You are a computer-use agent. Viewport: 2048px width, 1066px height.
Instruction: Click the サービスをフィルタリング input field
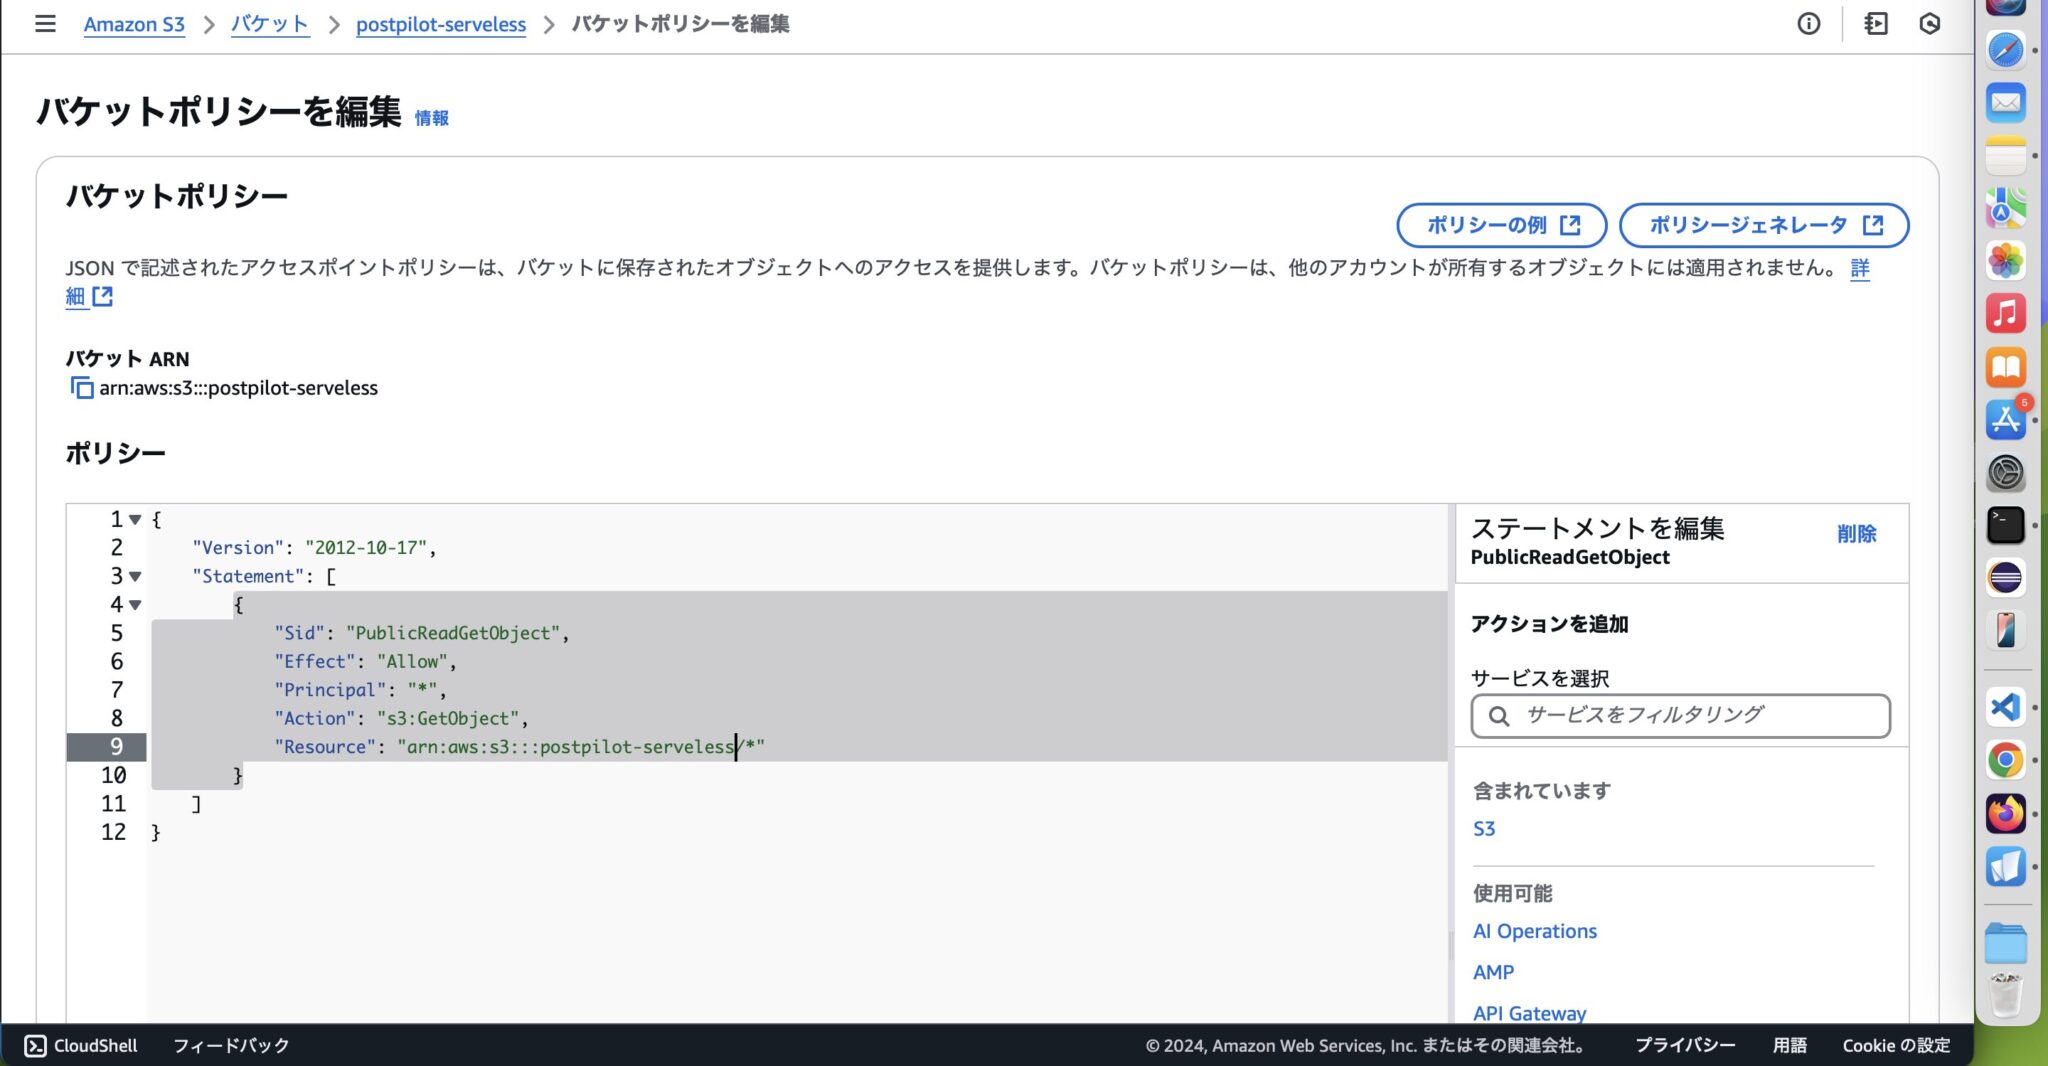click(x=1680, y=716)
